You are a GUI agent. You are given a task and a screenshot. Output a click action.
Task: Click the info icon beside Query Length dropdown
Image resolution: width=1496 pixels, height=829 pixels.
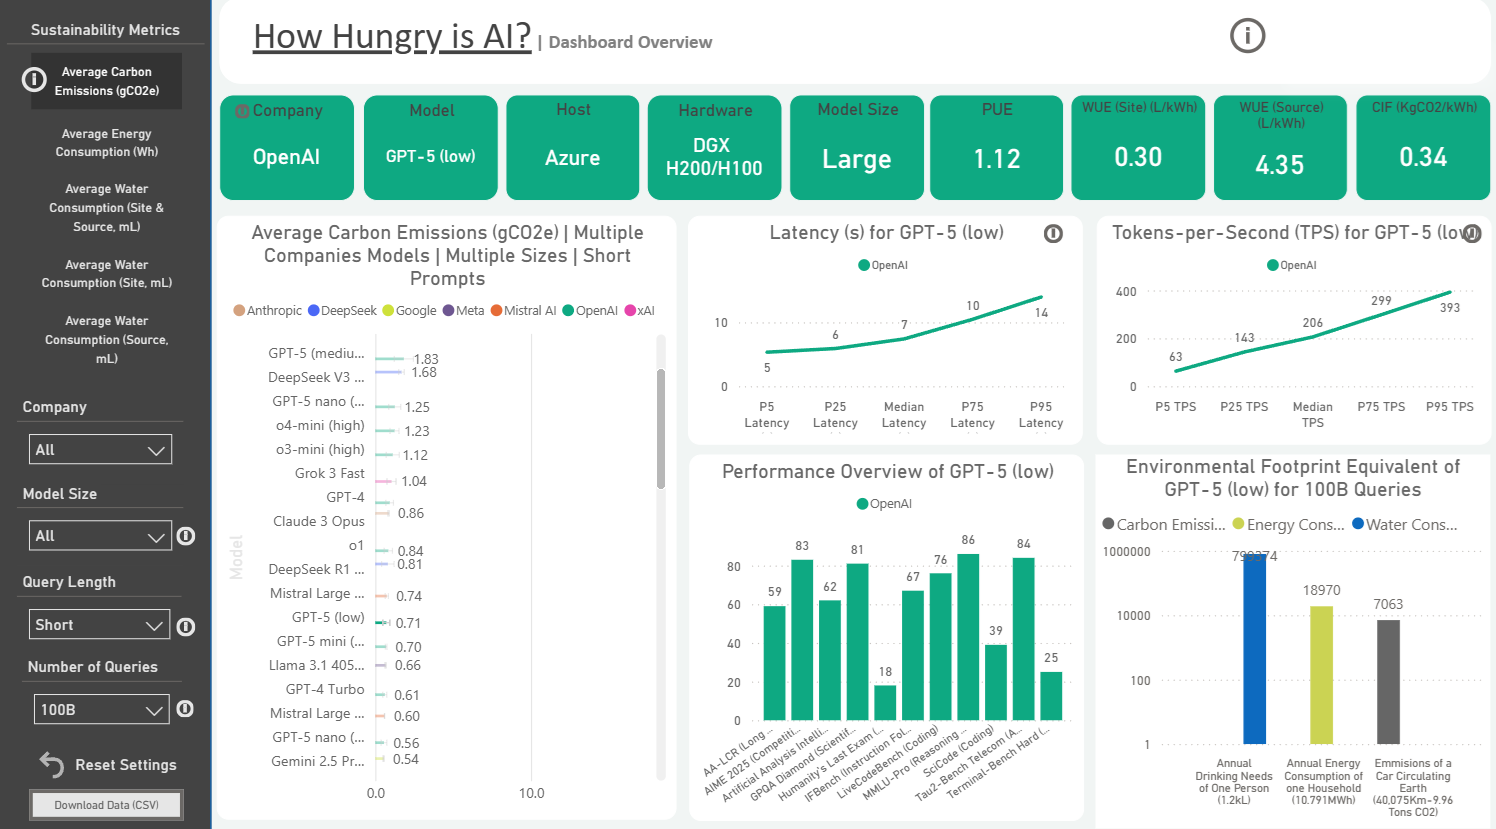(x=186, y=627)
